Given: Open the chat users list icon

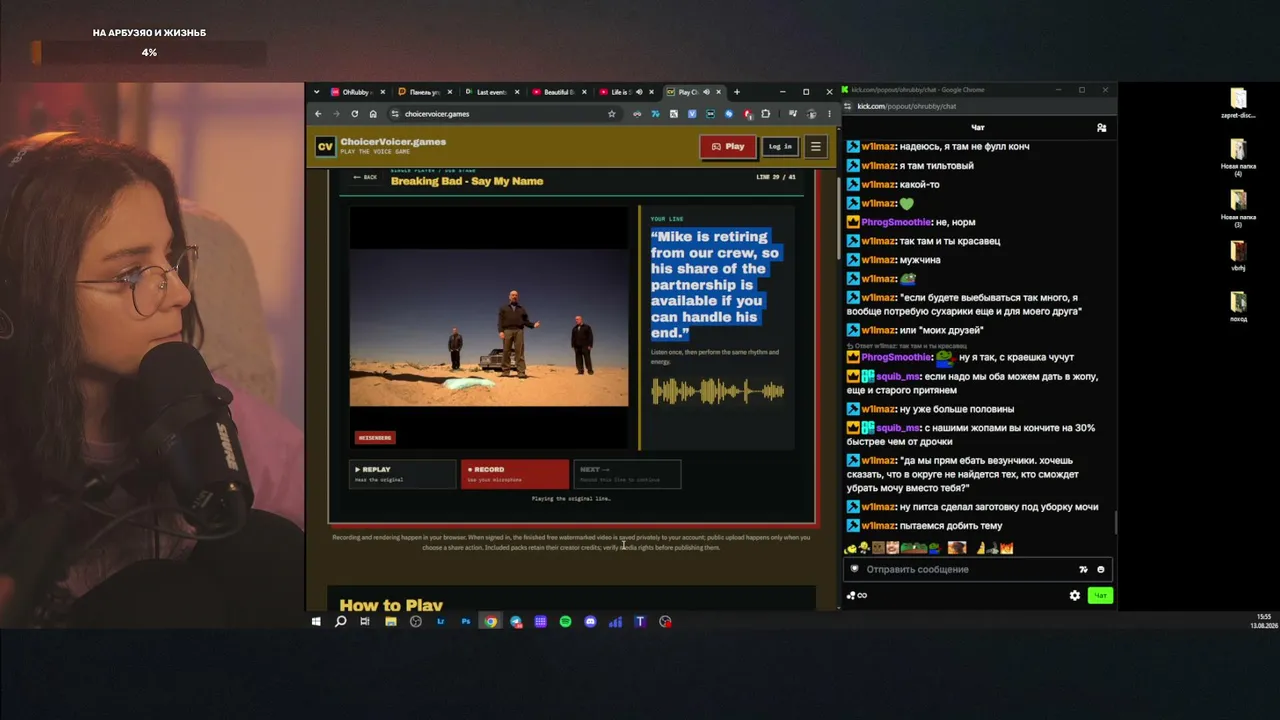Looking at the screenshot, I should [x=1102, y=128].
